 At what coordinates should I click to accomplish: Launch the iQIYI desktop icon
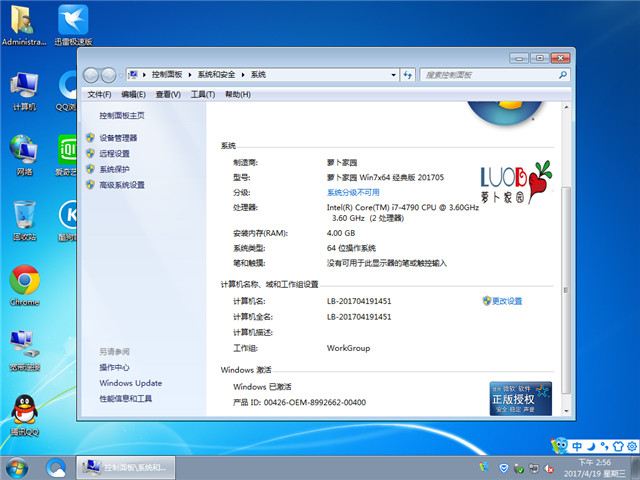click(x=67, y=155)
